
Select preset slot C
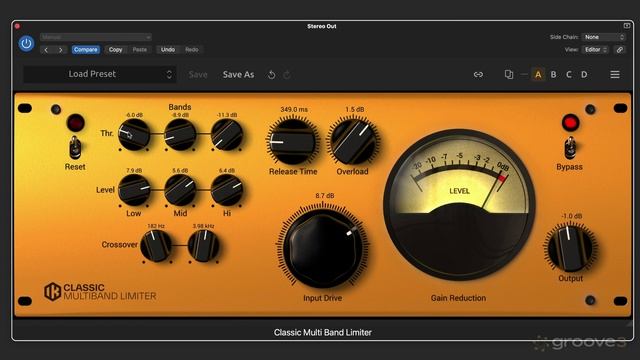[x=569, y=75]
